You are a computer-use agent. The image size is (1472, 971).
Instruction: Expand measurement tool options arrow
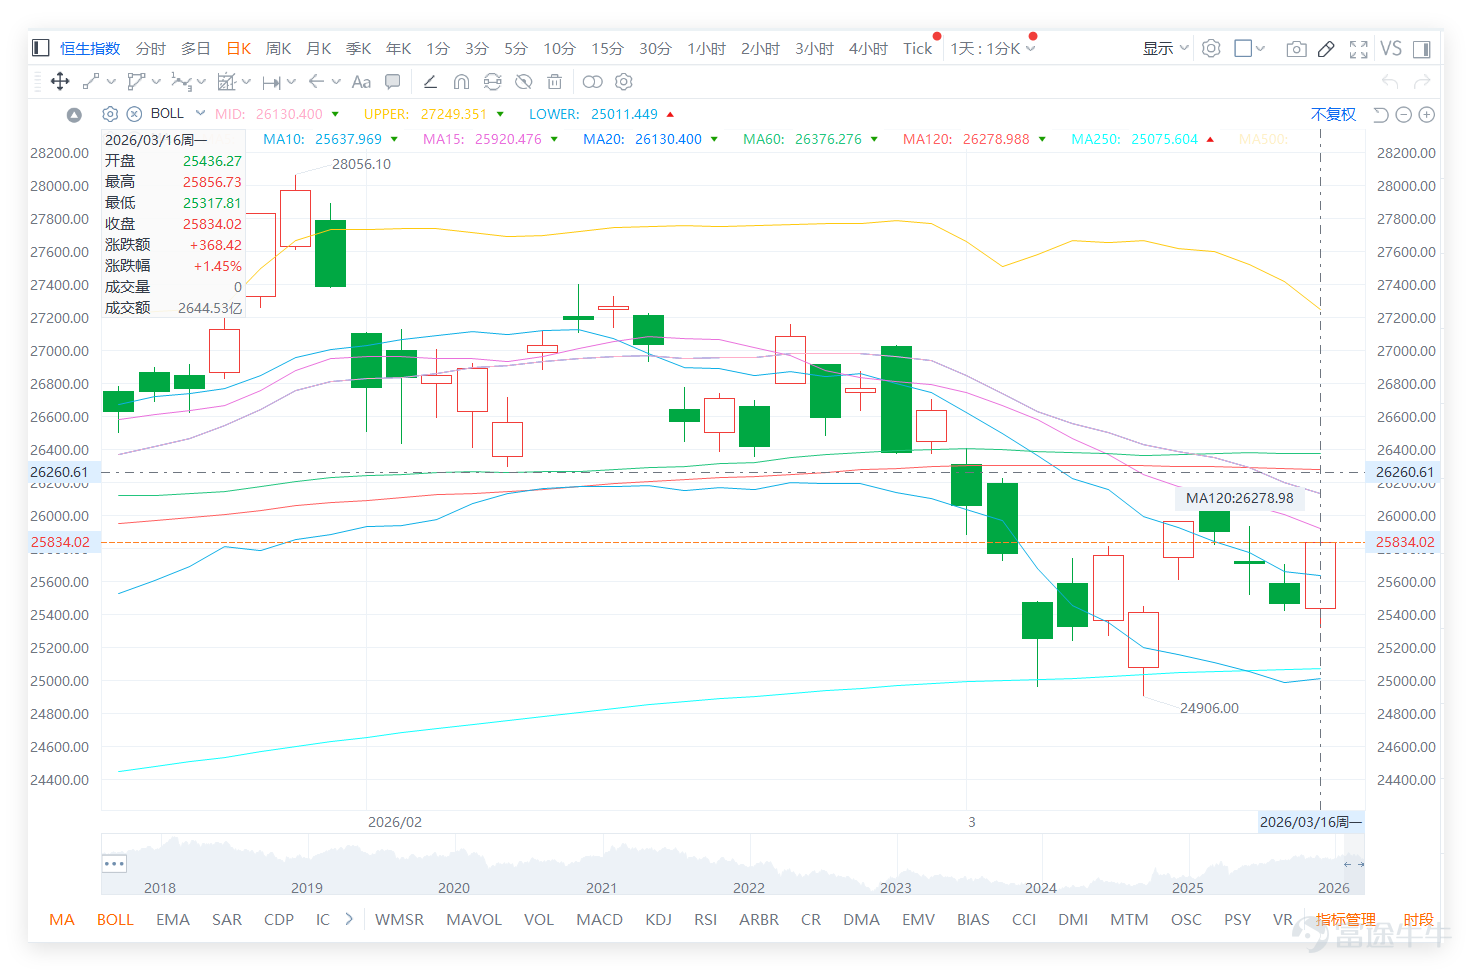[x=246, y=82]
